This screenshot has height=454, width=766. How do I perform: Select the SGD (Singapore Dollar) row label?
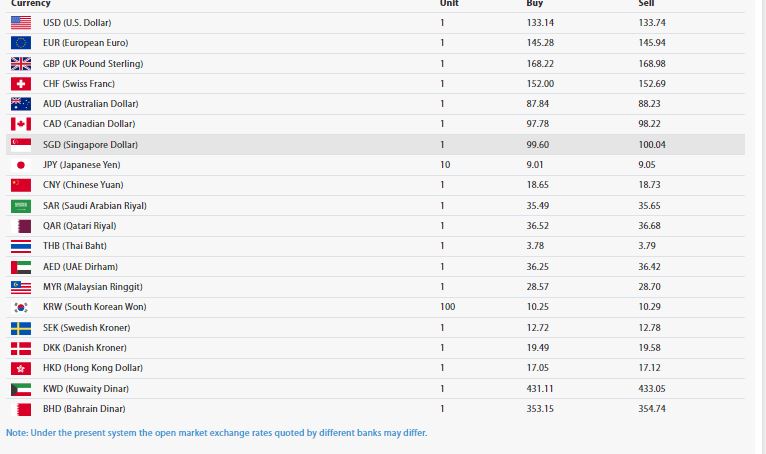tap(90, 145)
